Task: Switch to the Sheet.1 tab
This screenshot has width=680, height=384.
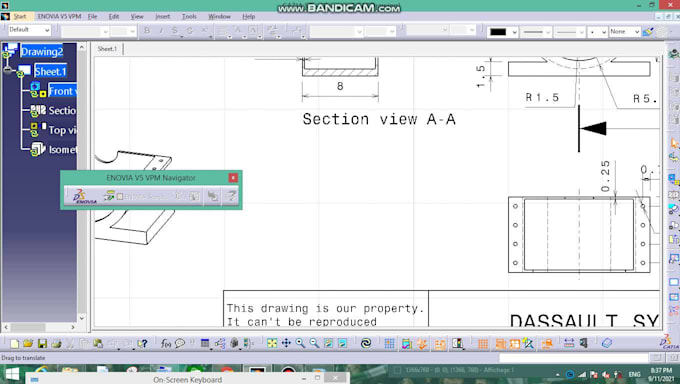Action: 107,49
